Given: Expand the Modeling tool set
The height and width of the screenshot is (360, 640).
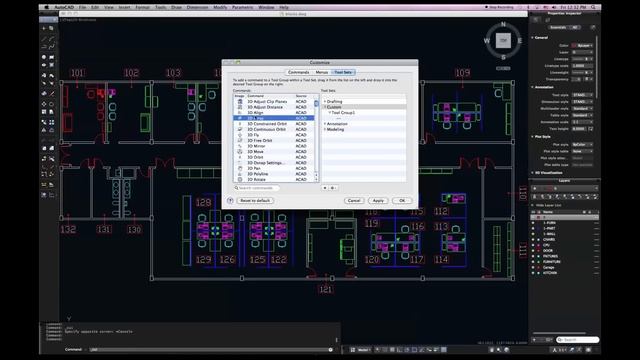Looking at the screenshot, I should (325, 129).
